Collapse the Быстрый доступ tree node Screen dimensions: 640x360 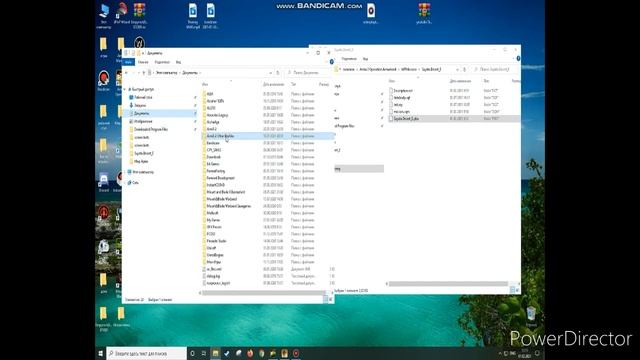click(125, 89)
